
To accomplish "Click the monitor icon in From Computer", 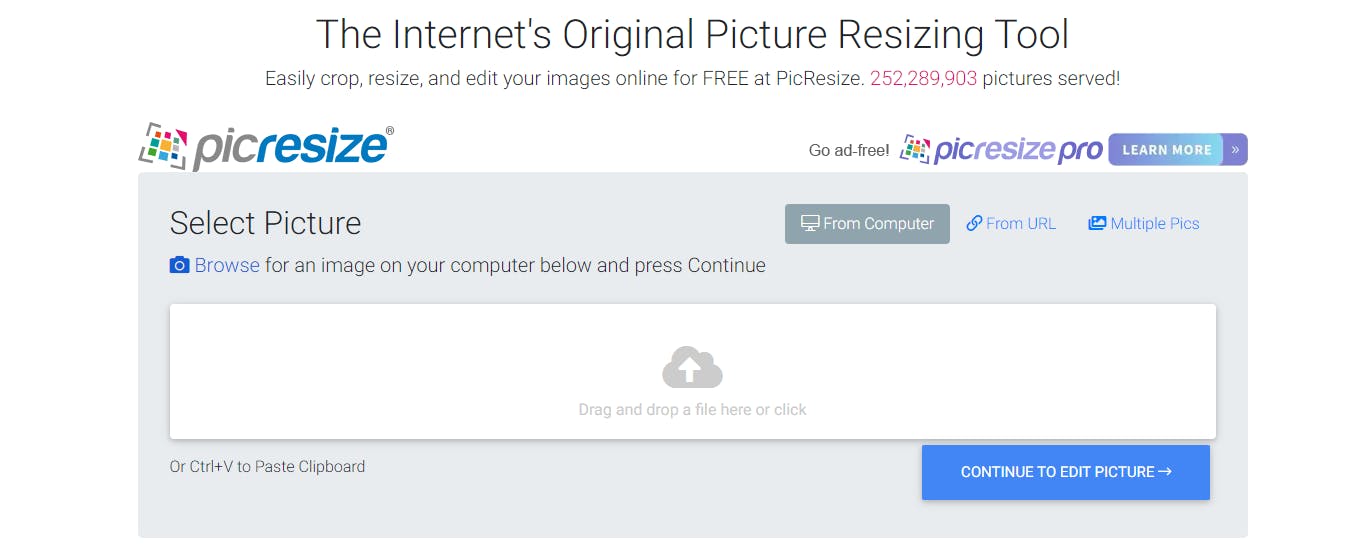I will pos(810,224).
